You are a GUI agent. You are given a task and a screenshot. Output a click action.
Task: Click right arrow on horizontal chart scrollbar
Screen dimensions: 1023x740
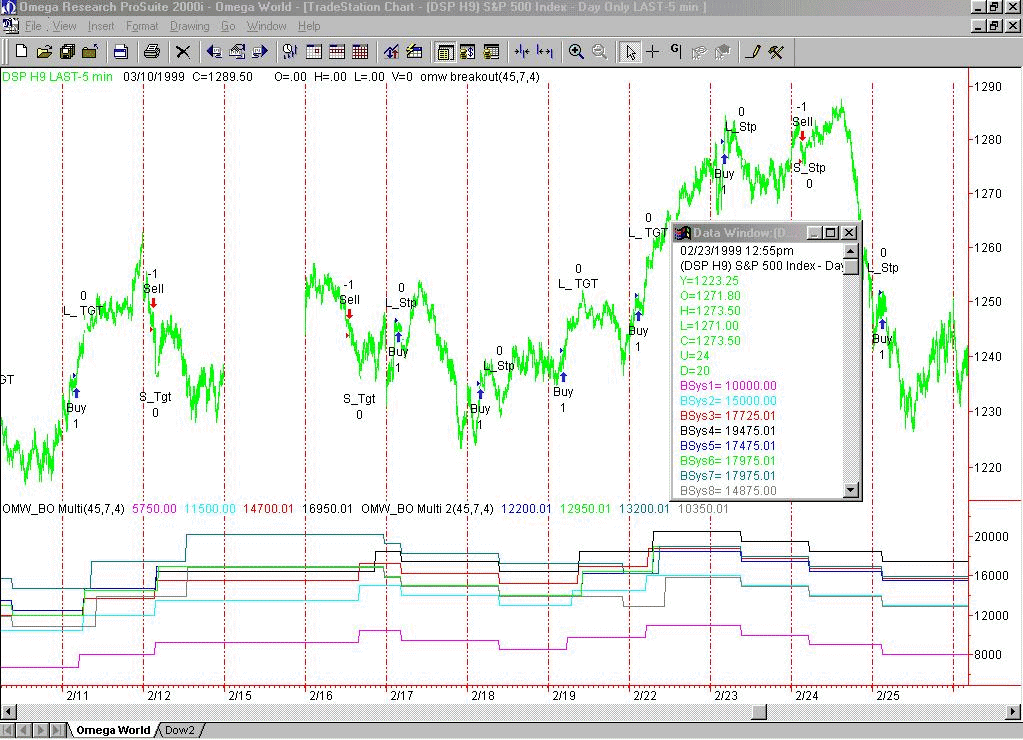coord(1012,712)
